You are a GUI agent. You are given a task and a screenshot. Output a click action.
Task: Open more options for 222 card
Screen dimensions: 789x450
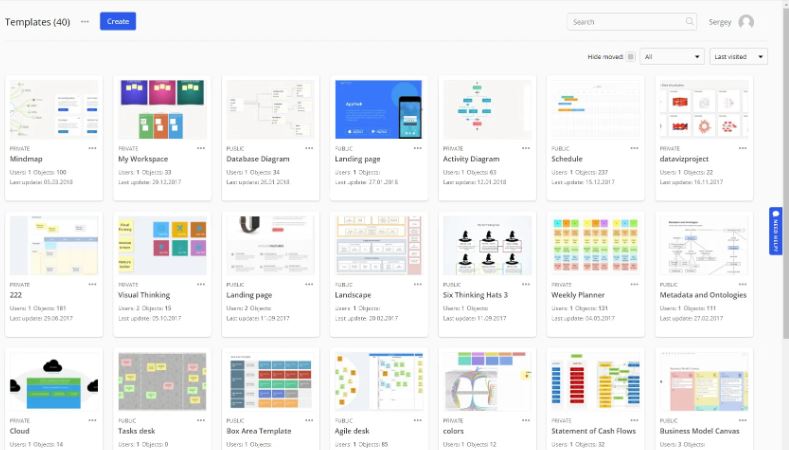pos(92,284)
